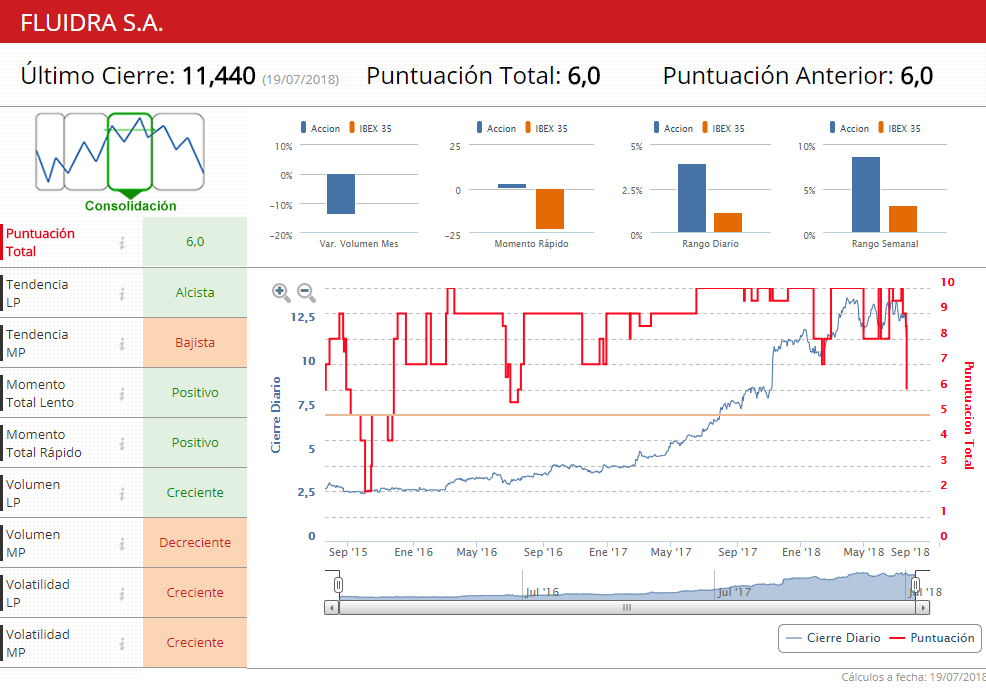
Task: Open info icon for Volatilidad LP
Action: point(122,593)
